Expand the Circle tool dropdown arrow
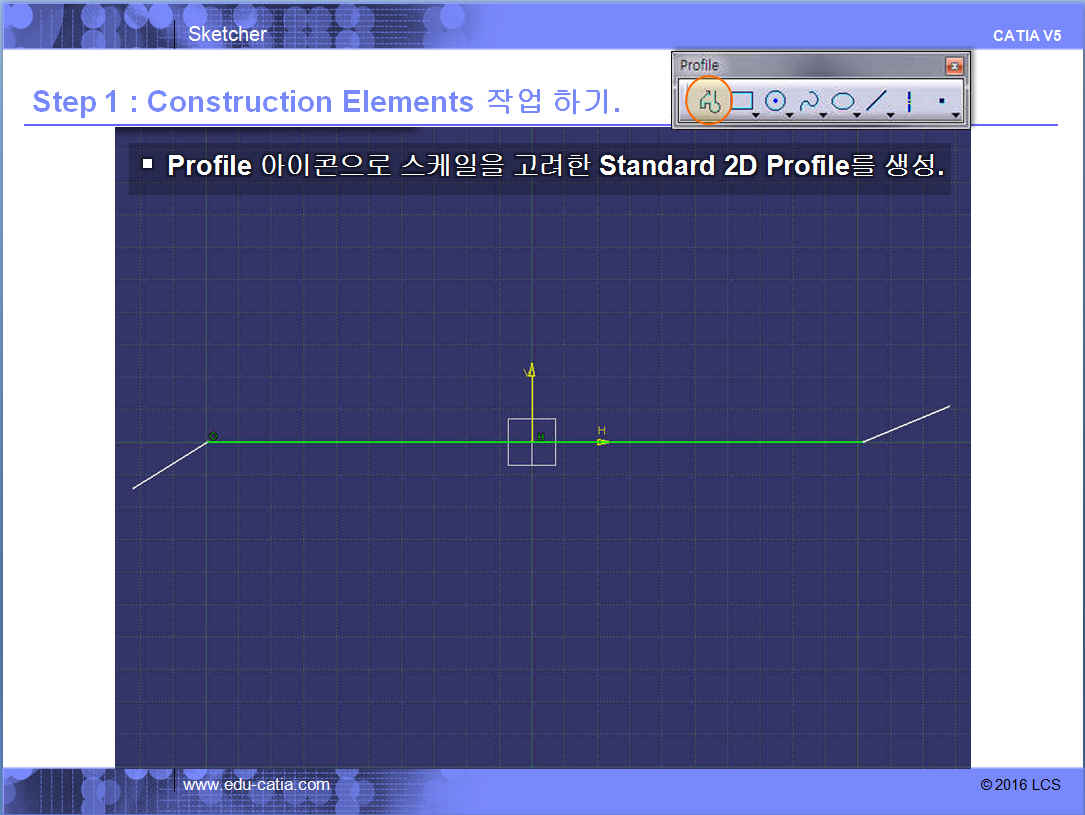 coord(790,116)
